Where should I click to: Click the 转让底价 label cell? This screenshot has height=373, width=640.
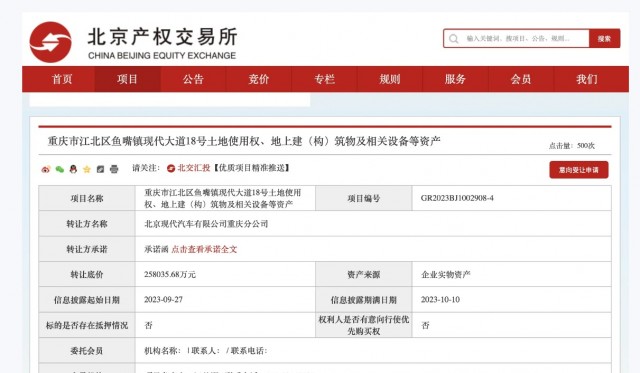87,275
